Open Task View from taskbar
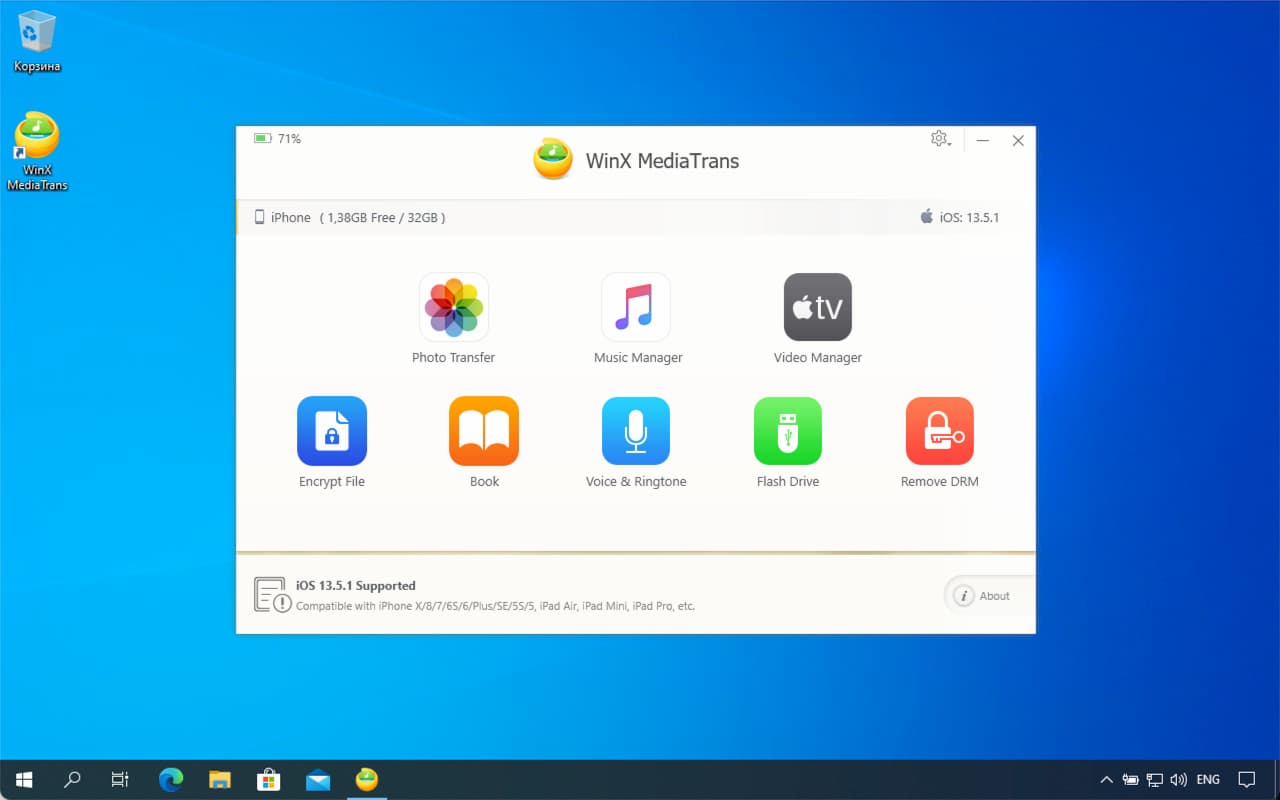 pos(120,780)
